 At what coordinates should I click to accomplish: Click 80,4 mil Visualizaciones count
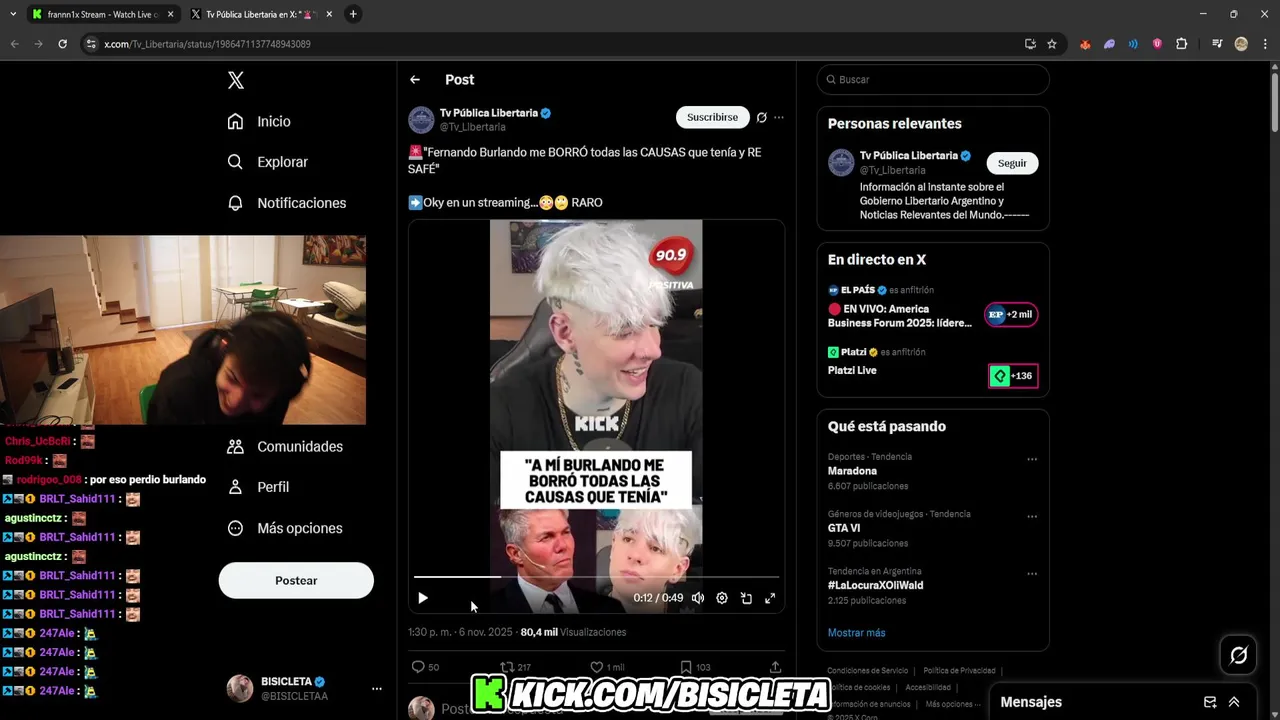coord(573,632)
